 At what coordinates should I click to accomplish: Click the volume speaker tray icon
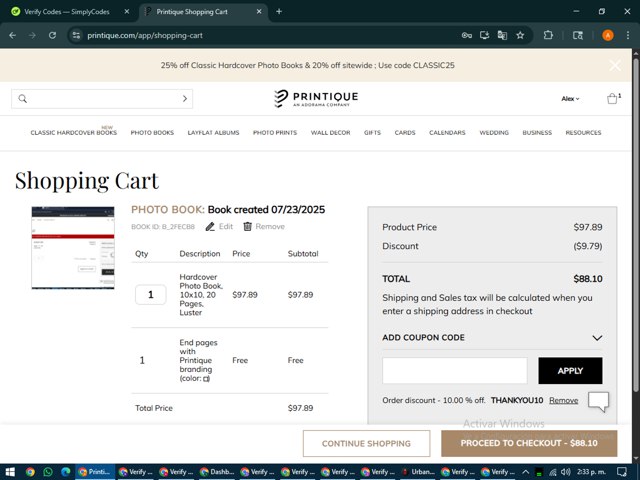(x=565, y=472)
